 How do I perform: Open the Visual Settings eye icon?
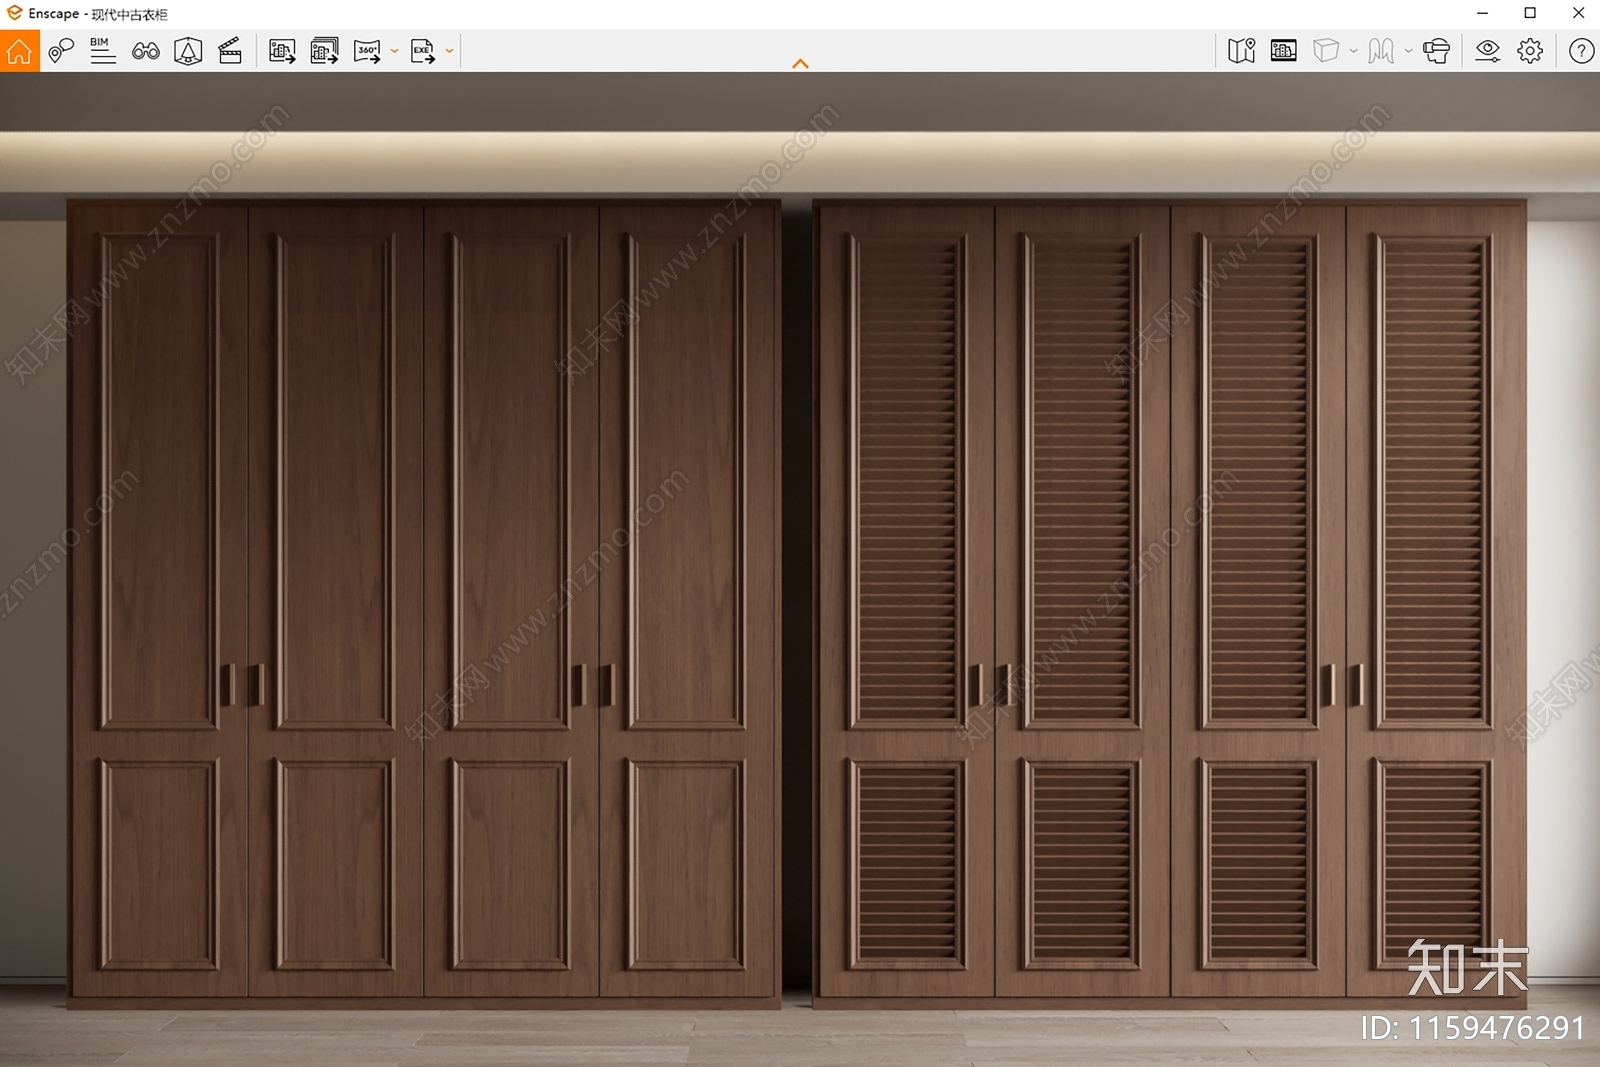click(1488, 51)
